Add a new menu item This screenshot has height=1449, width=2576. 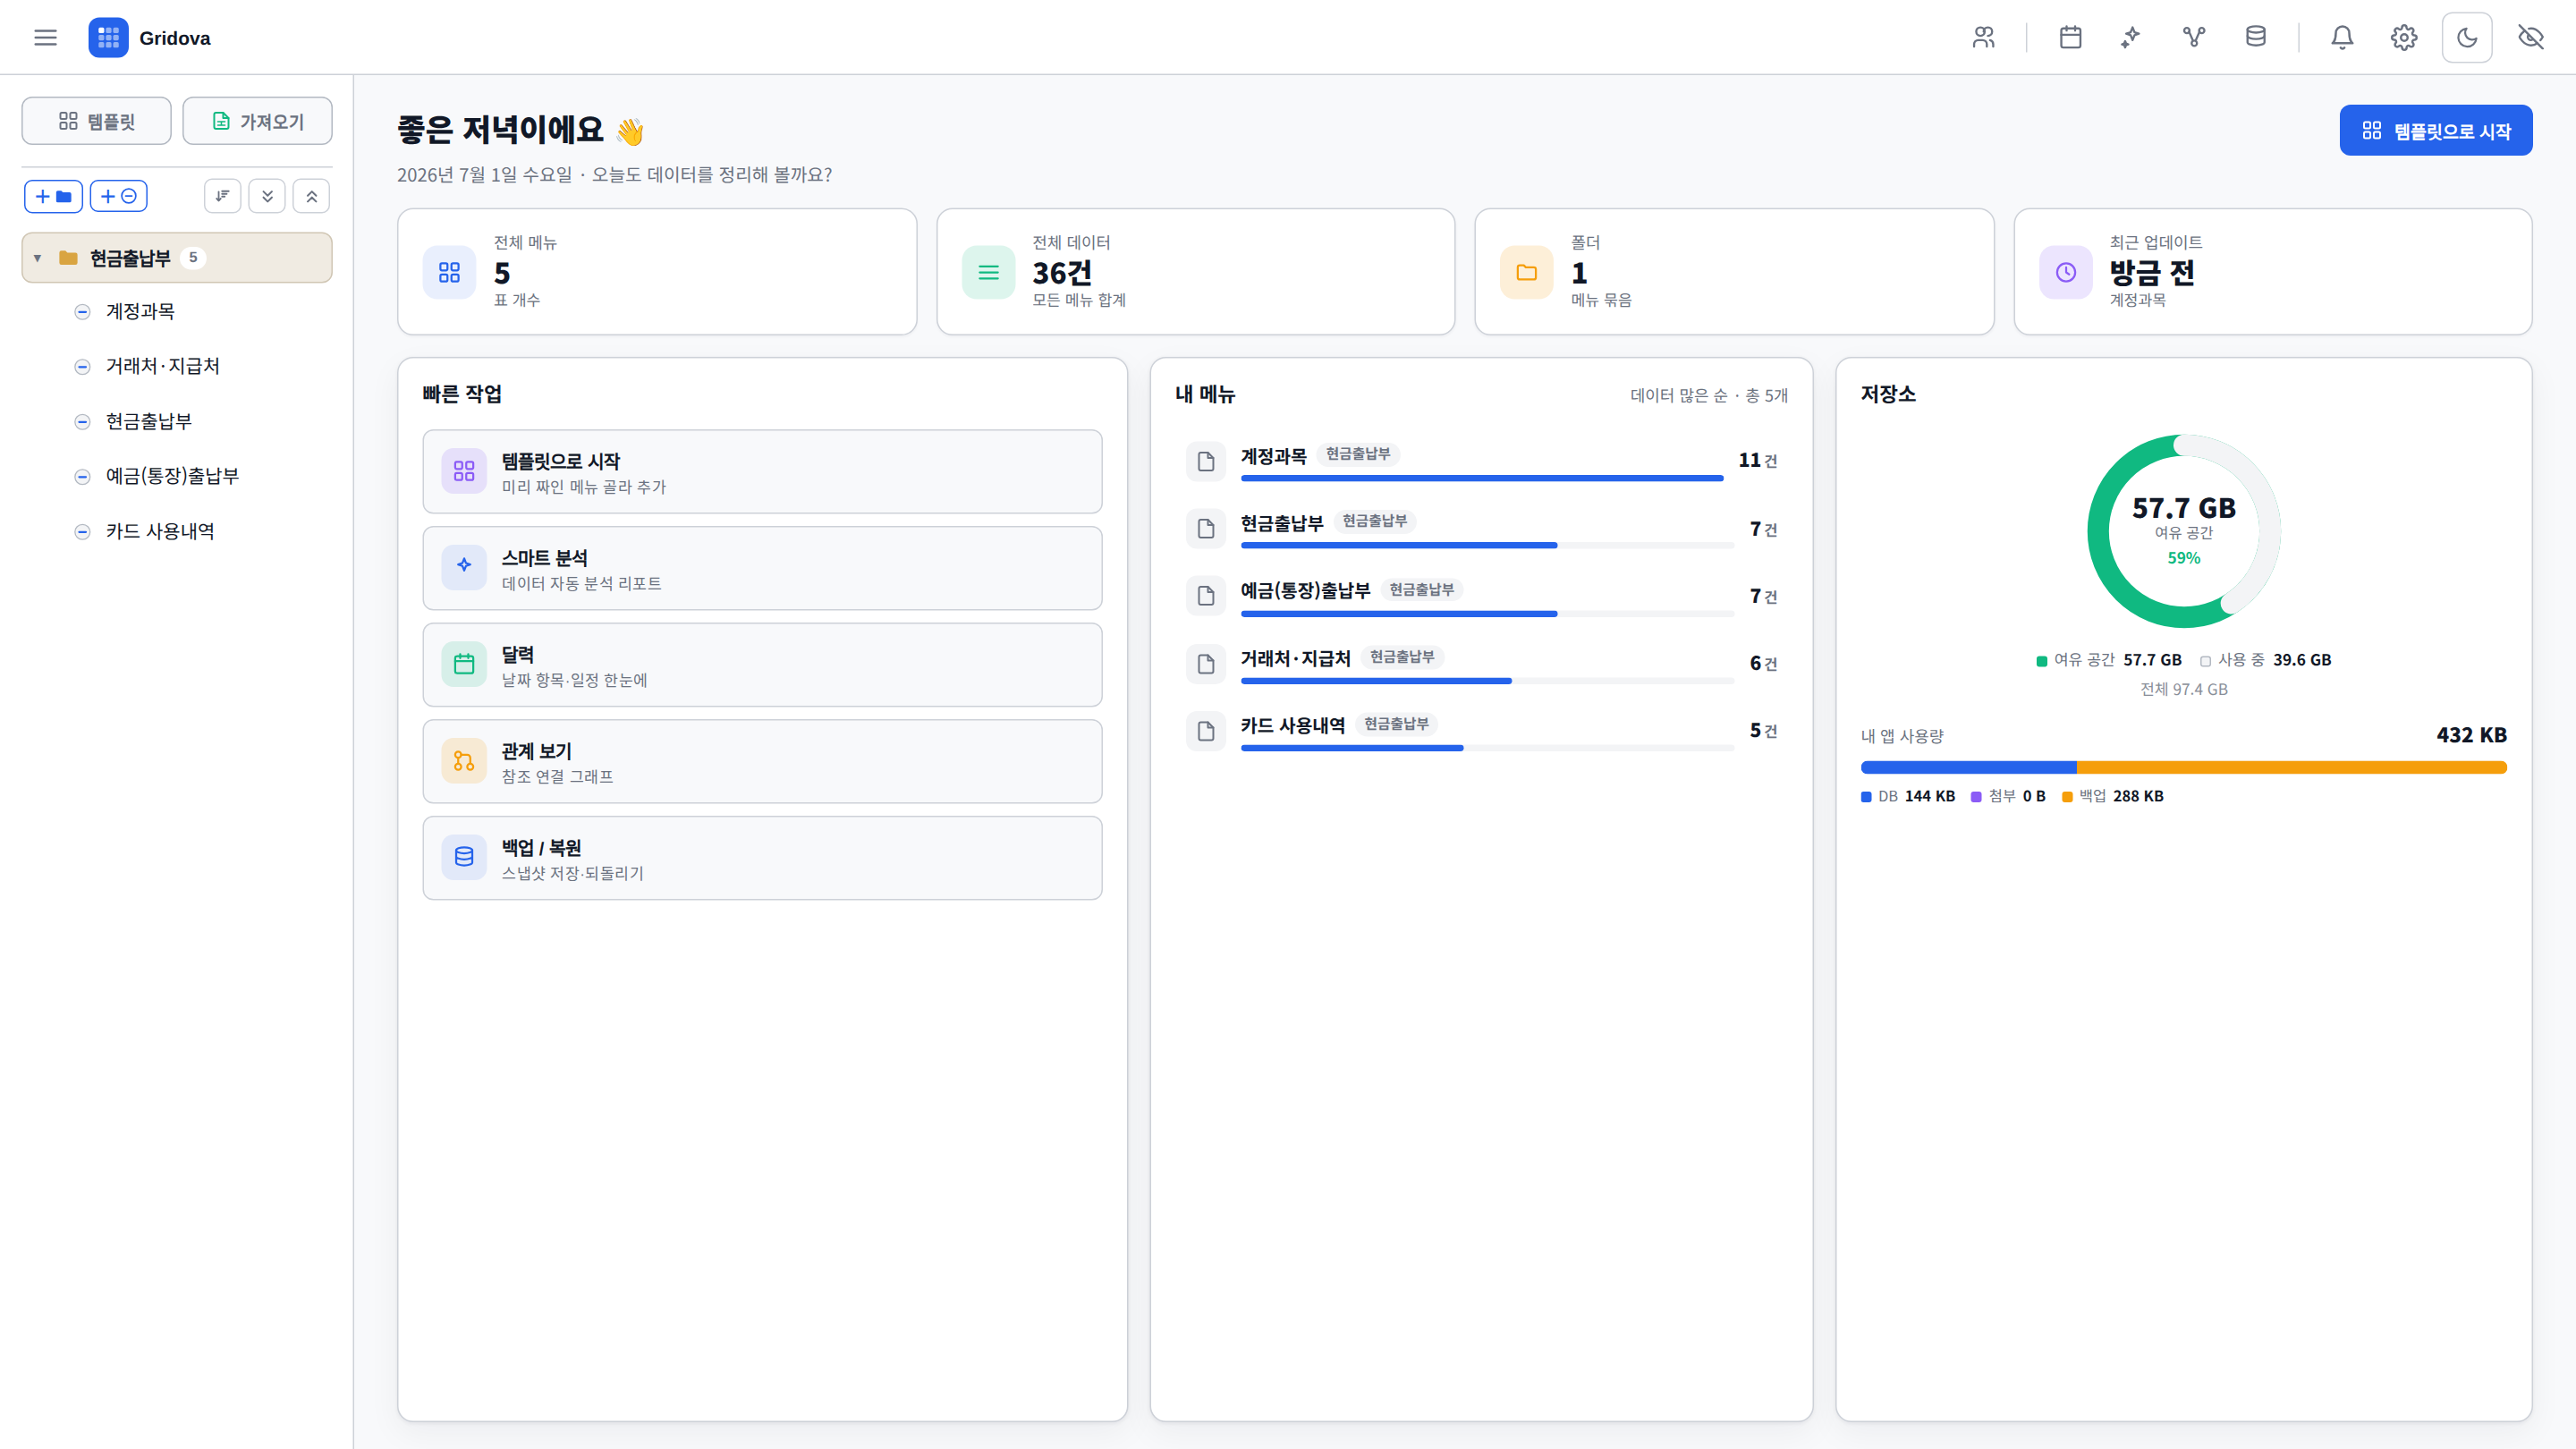(119, 196)
